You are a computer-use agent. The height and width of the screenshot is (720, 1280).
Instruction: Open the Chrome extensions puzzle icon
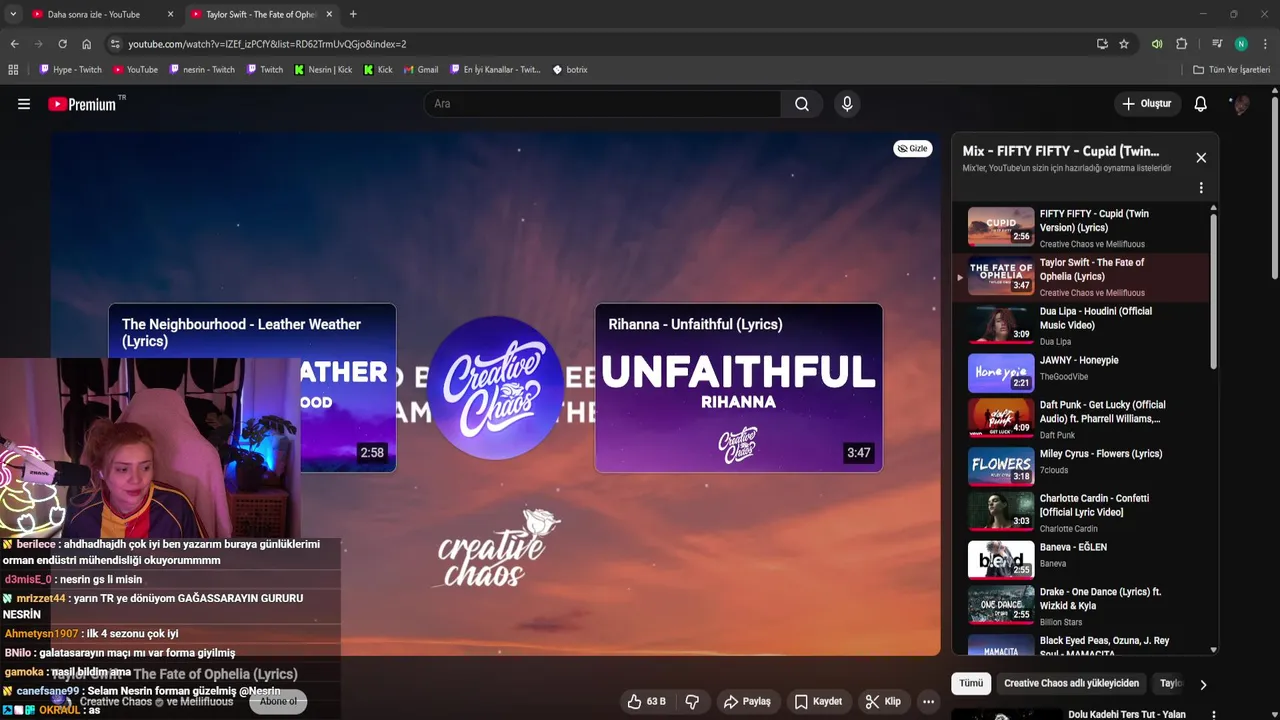tap(1182, 44)
